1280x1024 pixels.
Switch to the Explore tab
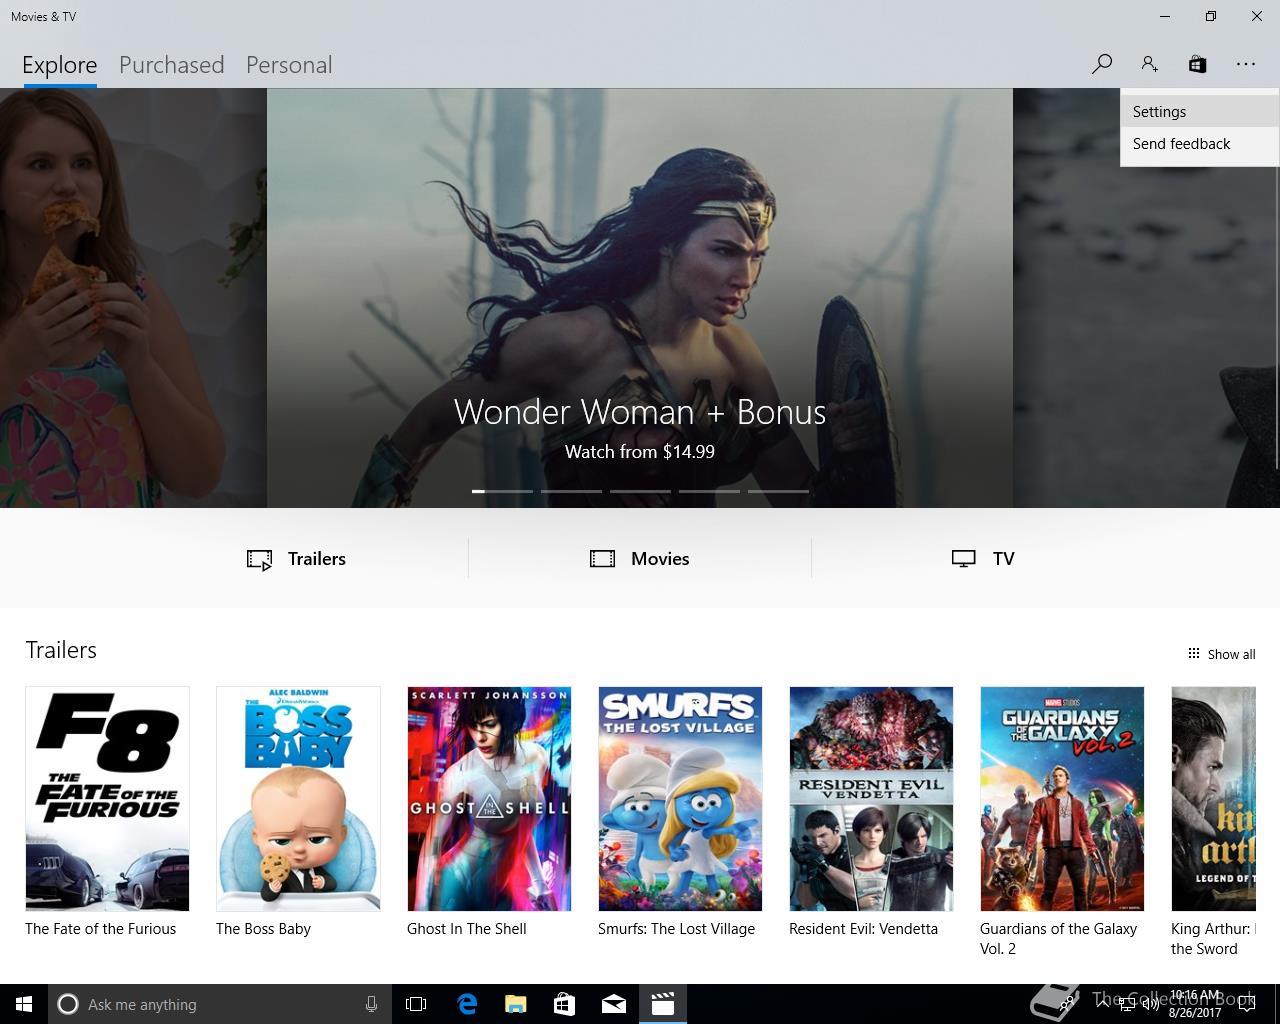point(60,65)
